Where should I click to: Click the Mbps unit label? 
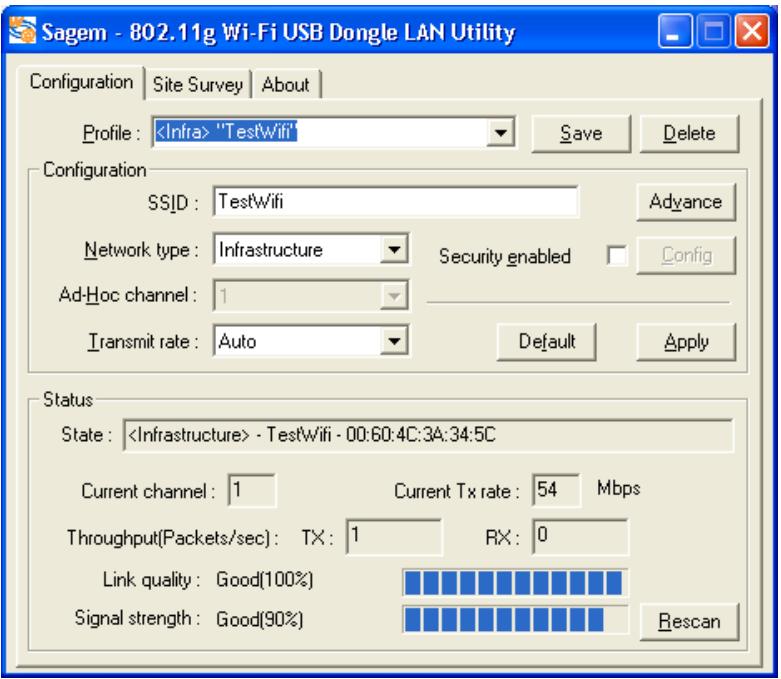[618, 488]
